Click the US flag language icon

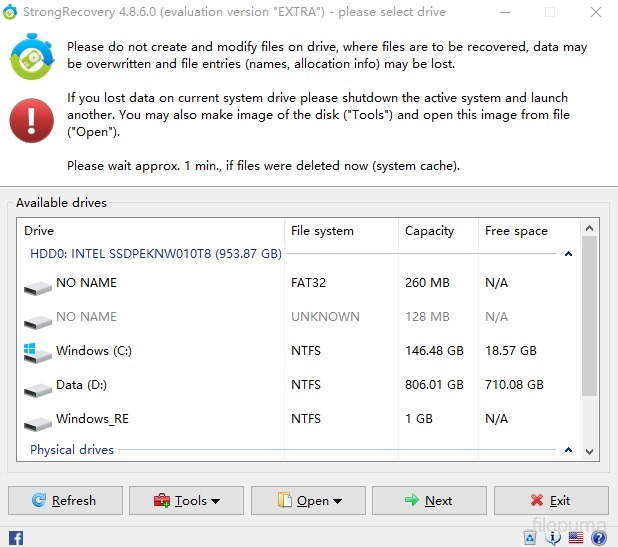576,538
